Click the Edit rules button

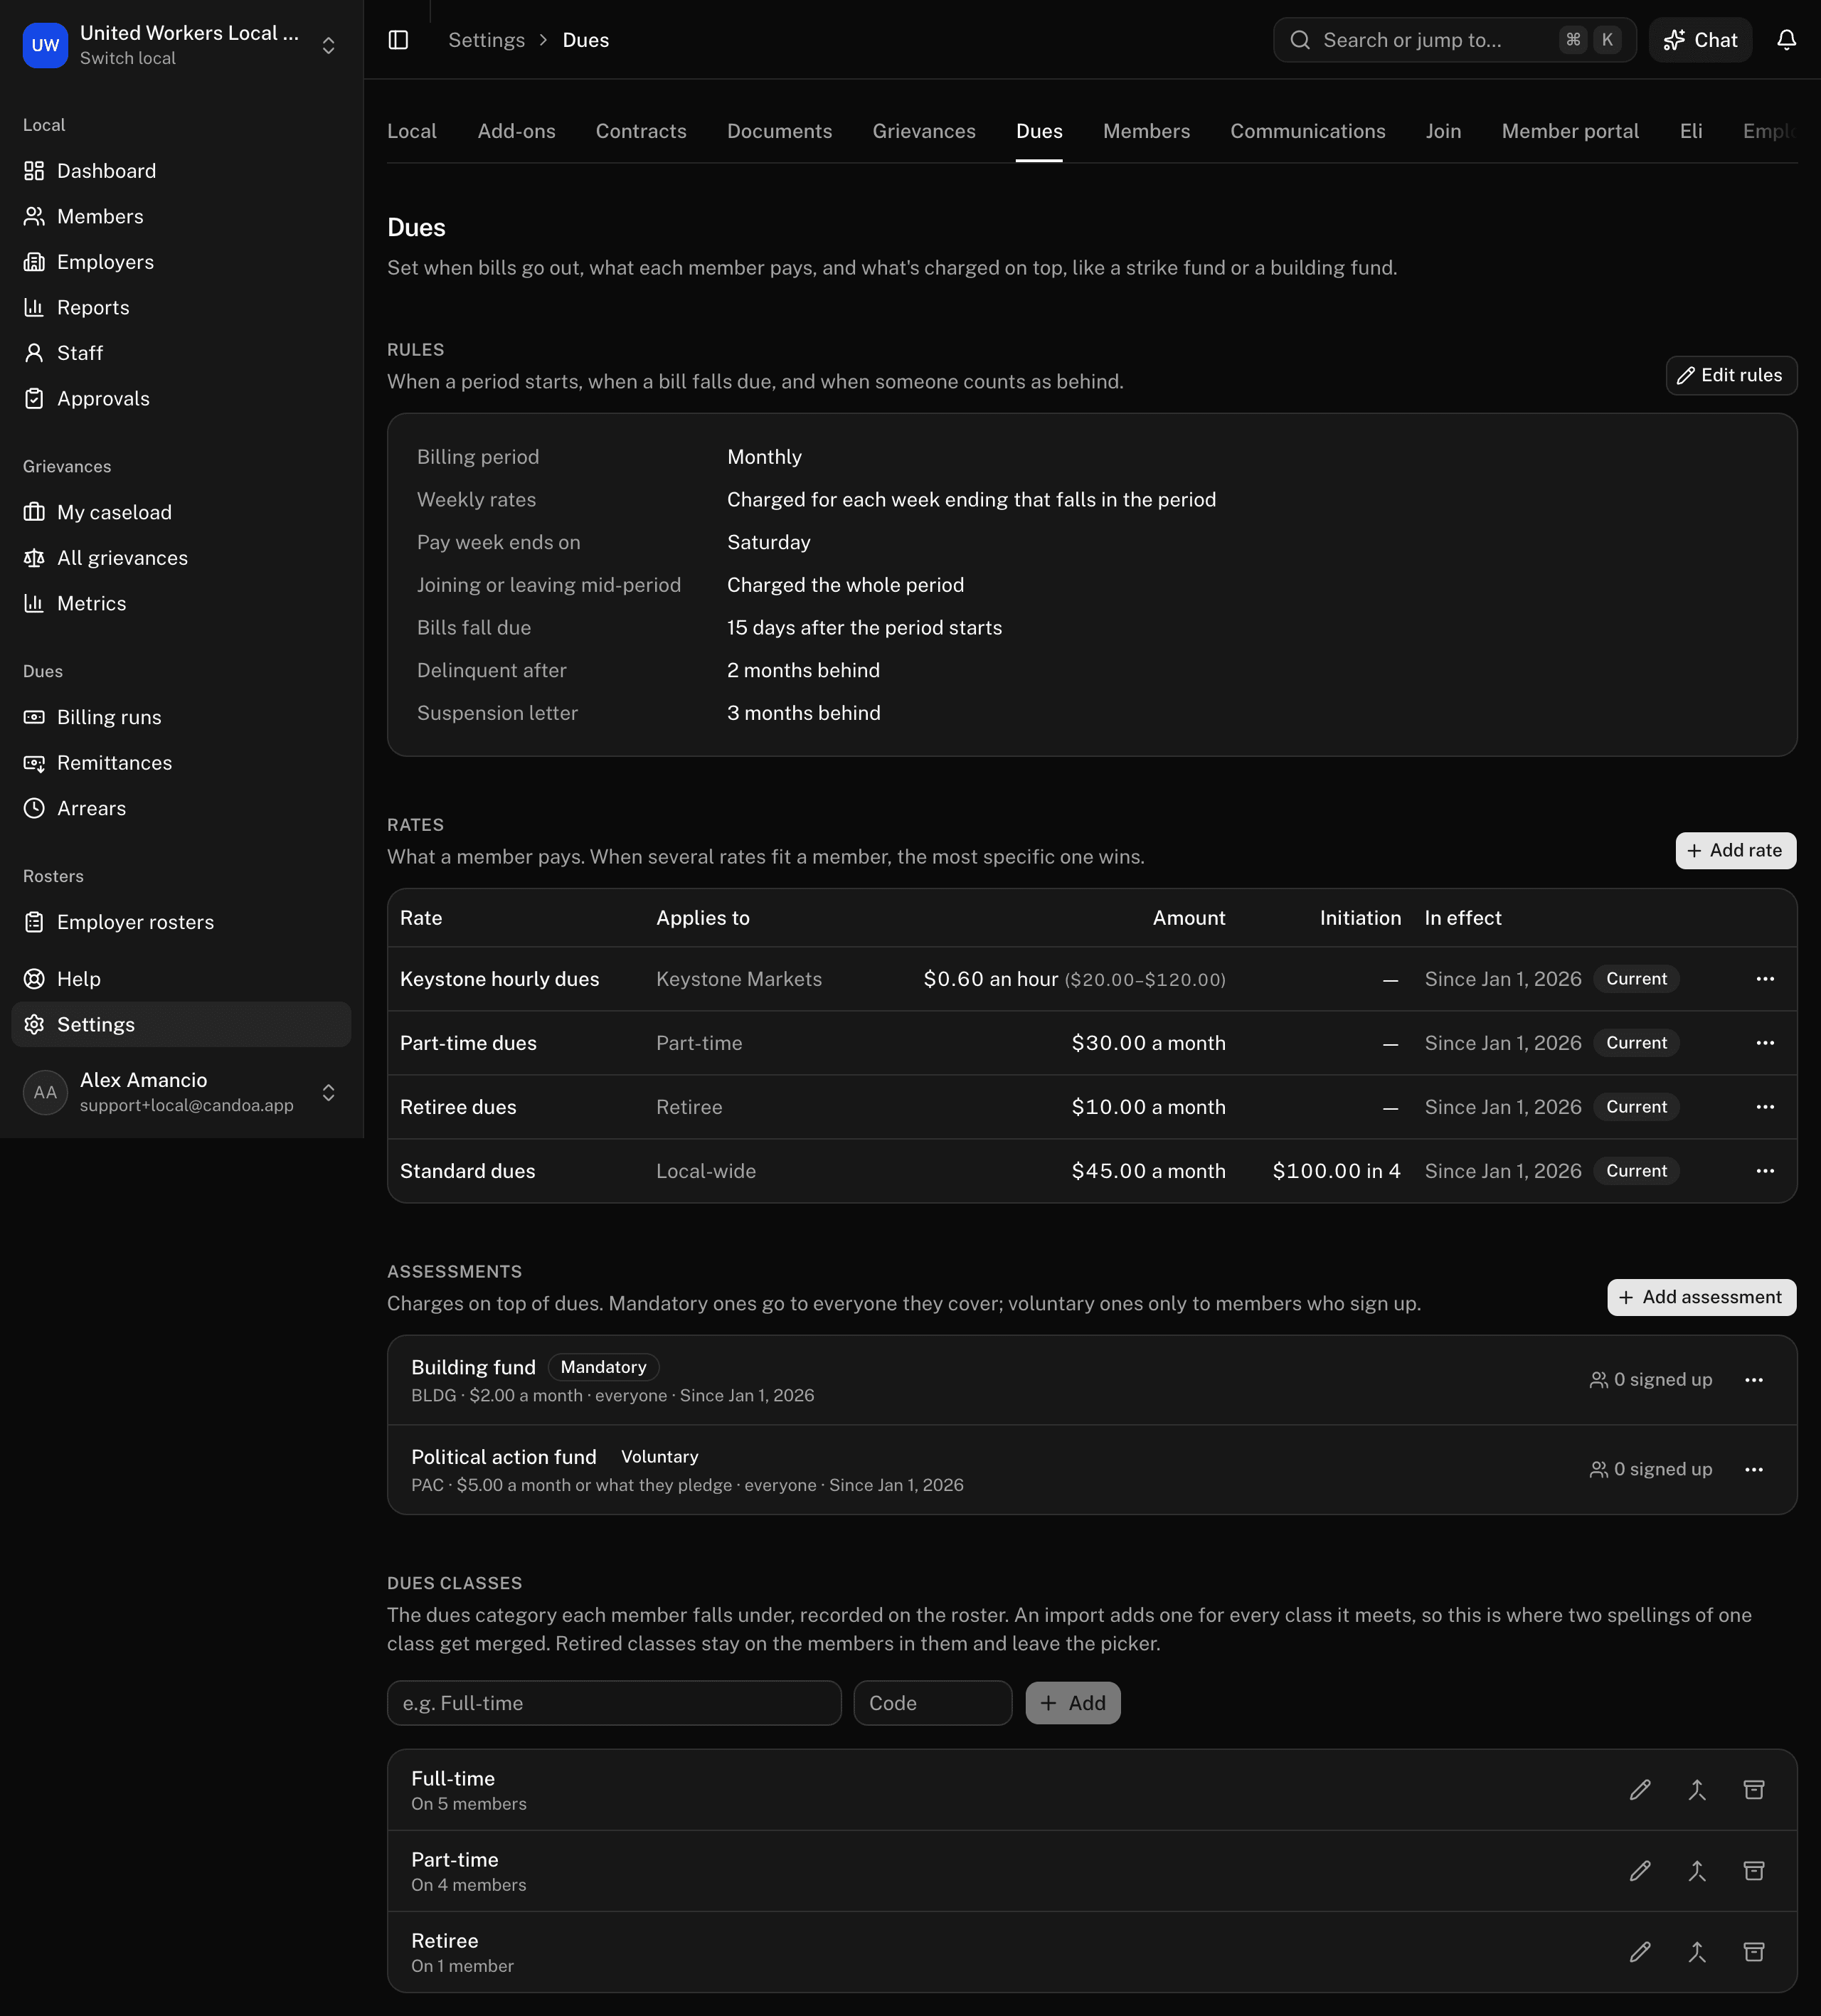[x=1731, y=375]
